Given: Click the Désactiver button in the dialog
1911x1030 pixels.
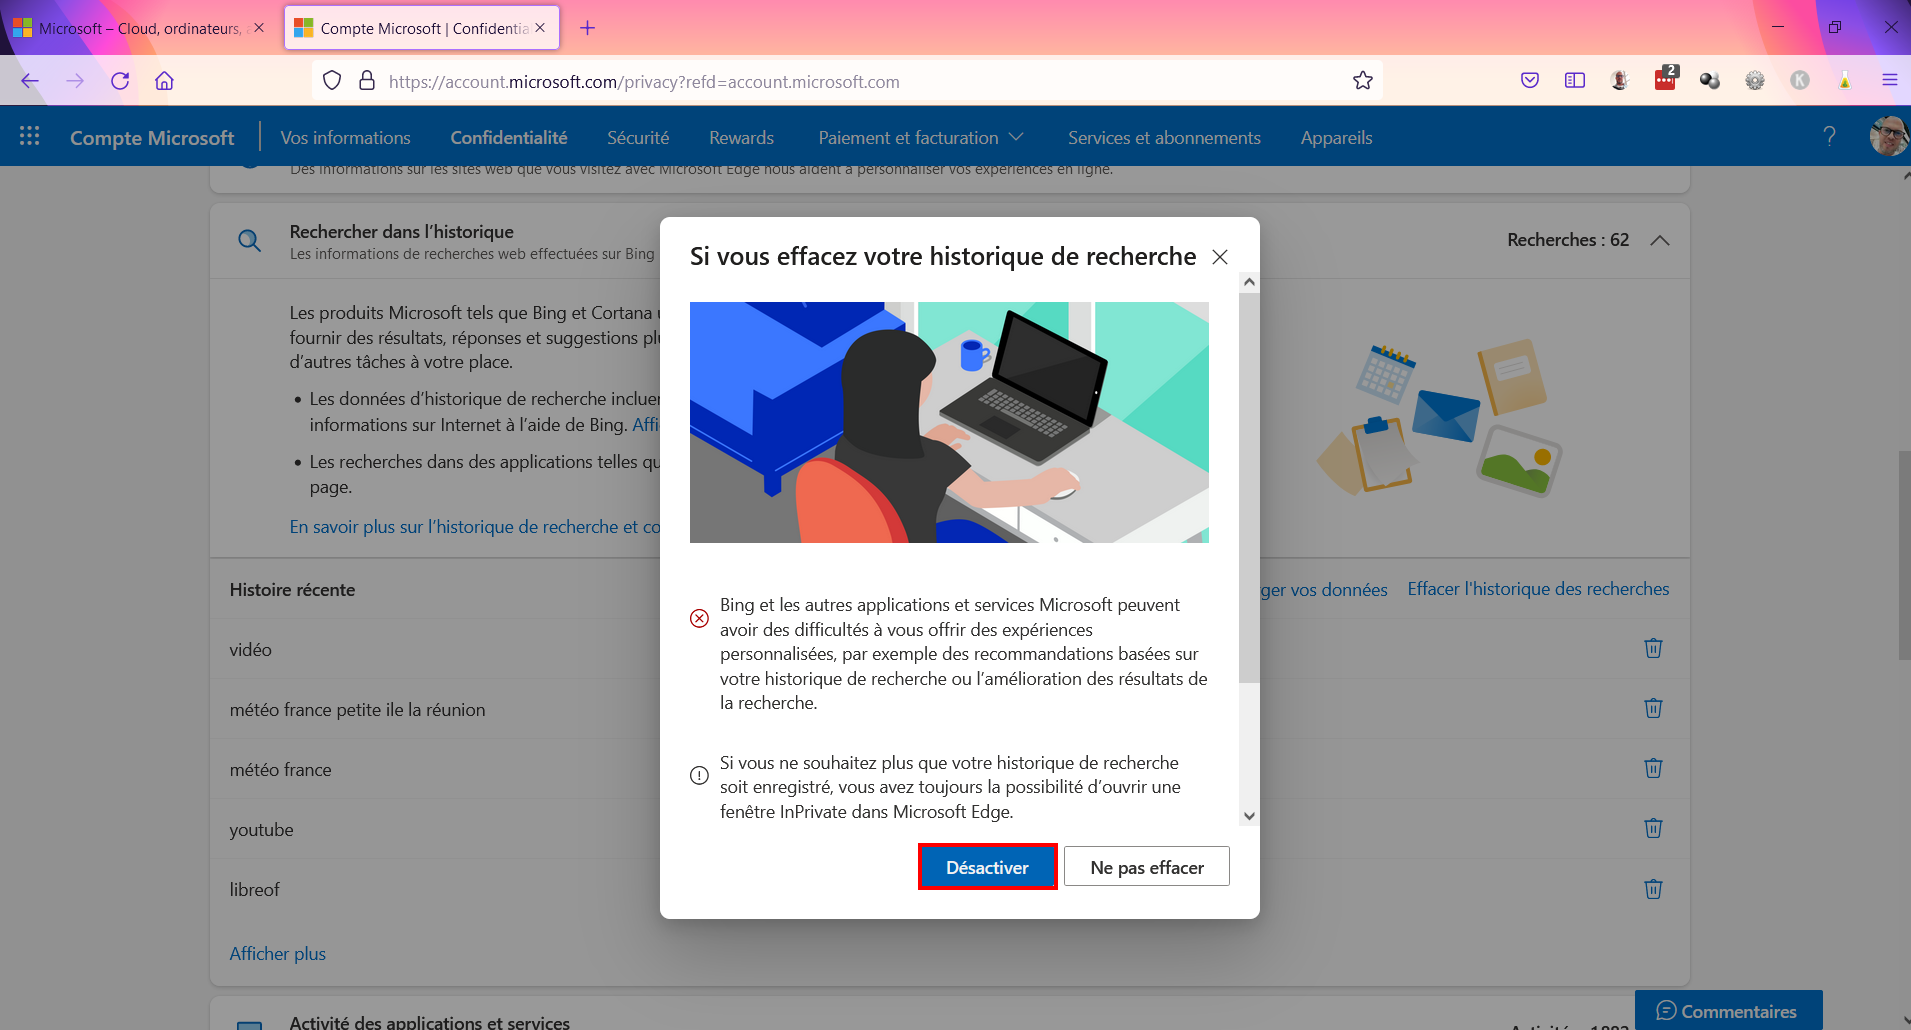Looking at the screenshot, I should pos(987,867).
